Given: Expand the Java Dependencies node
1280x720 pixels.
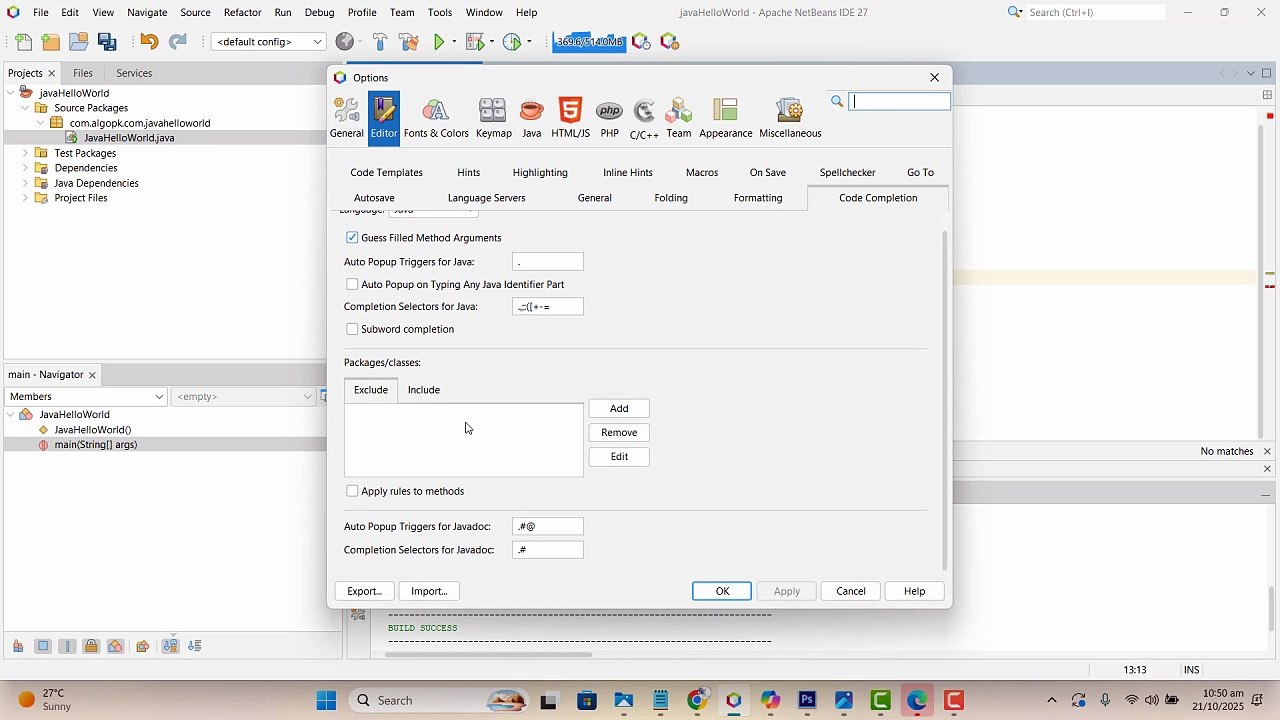Looking at the screenshot, I should point(26,183).
